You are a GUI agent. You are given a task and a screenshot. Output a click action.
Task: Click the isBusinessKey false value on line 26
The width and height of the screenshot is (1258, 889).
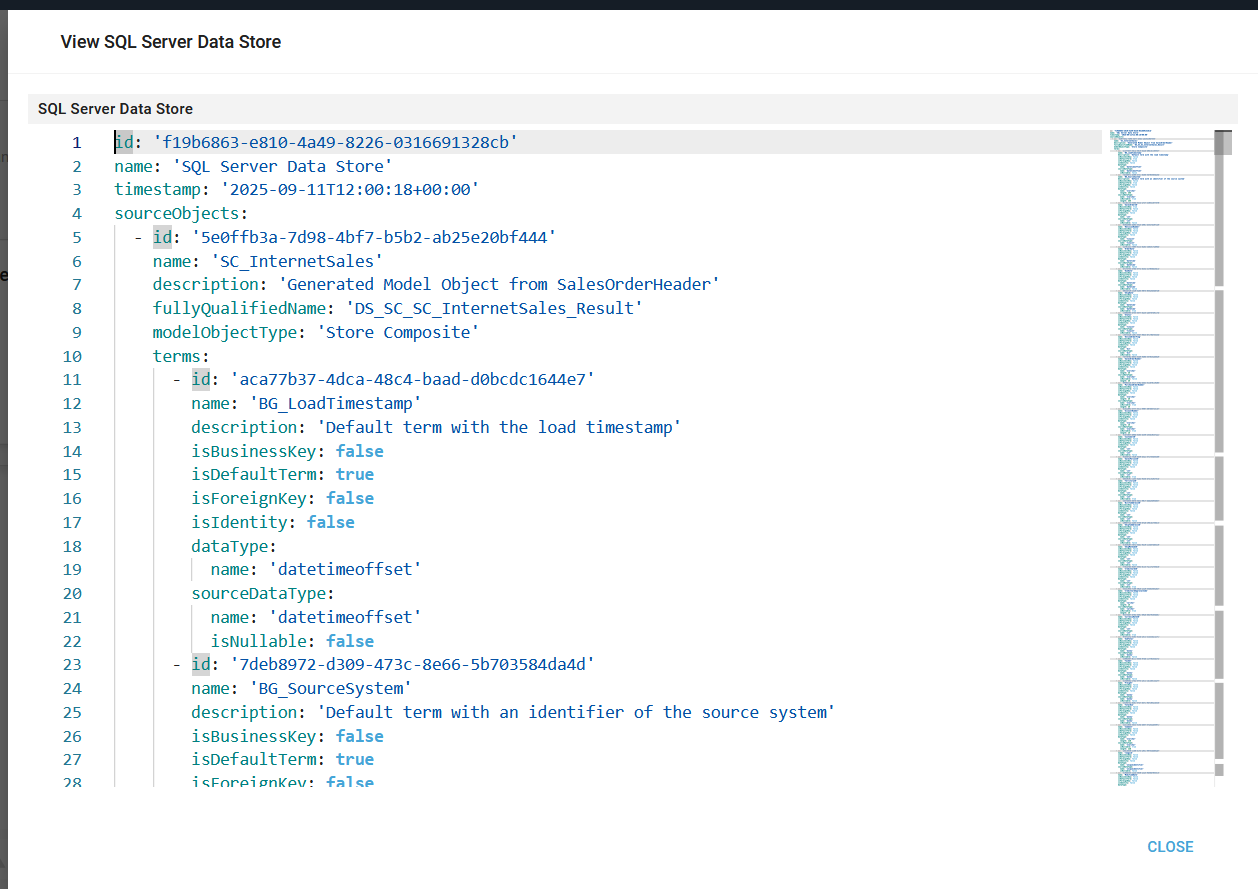click(360, 736)
